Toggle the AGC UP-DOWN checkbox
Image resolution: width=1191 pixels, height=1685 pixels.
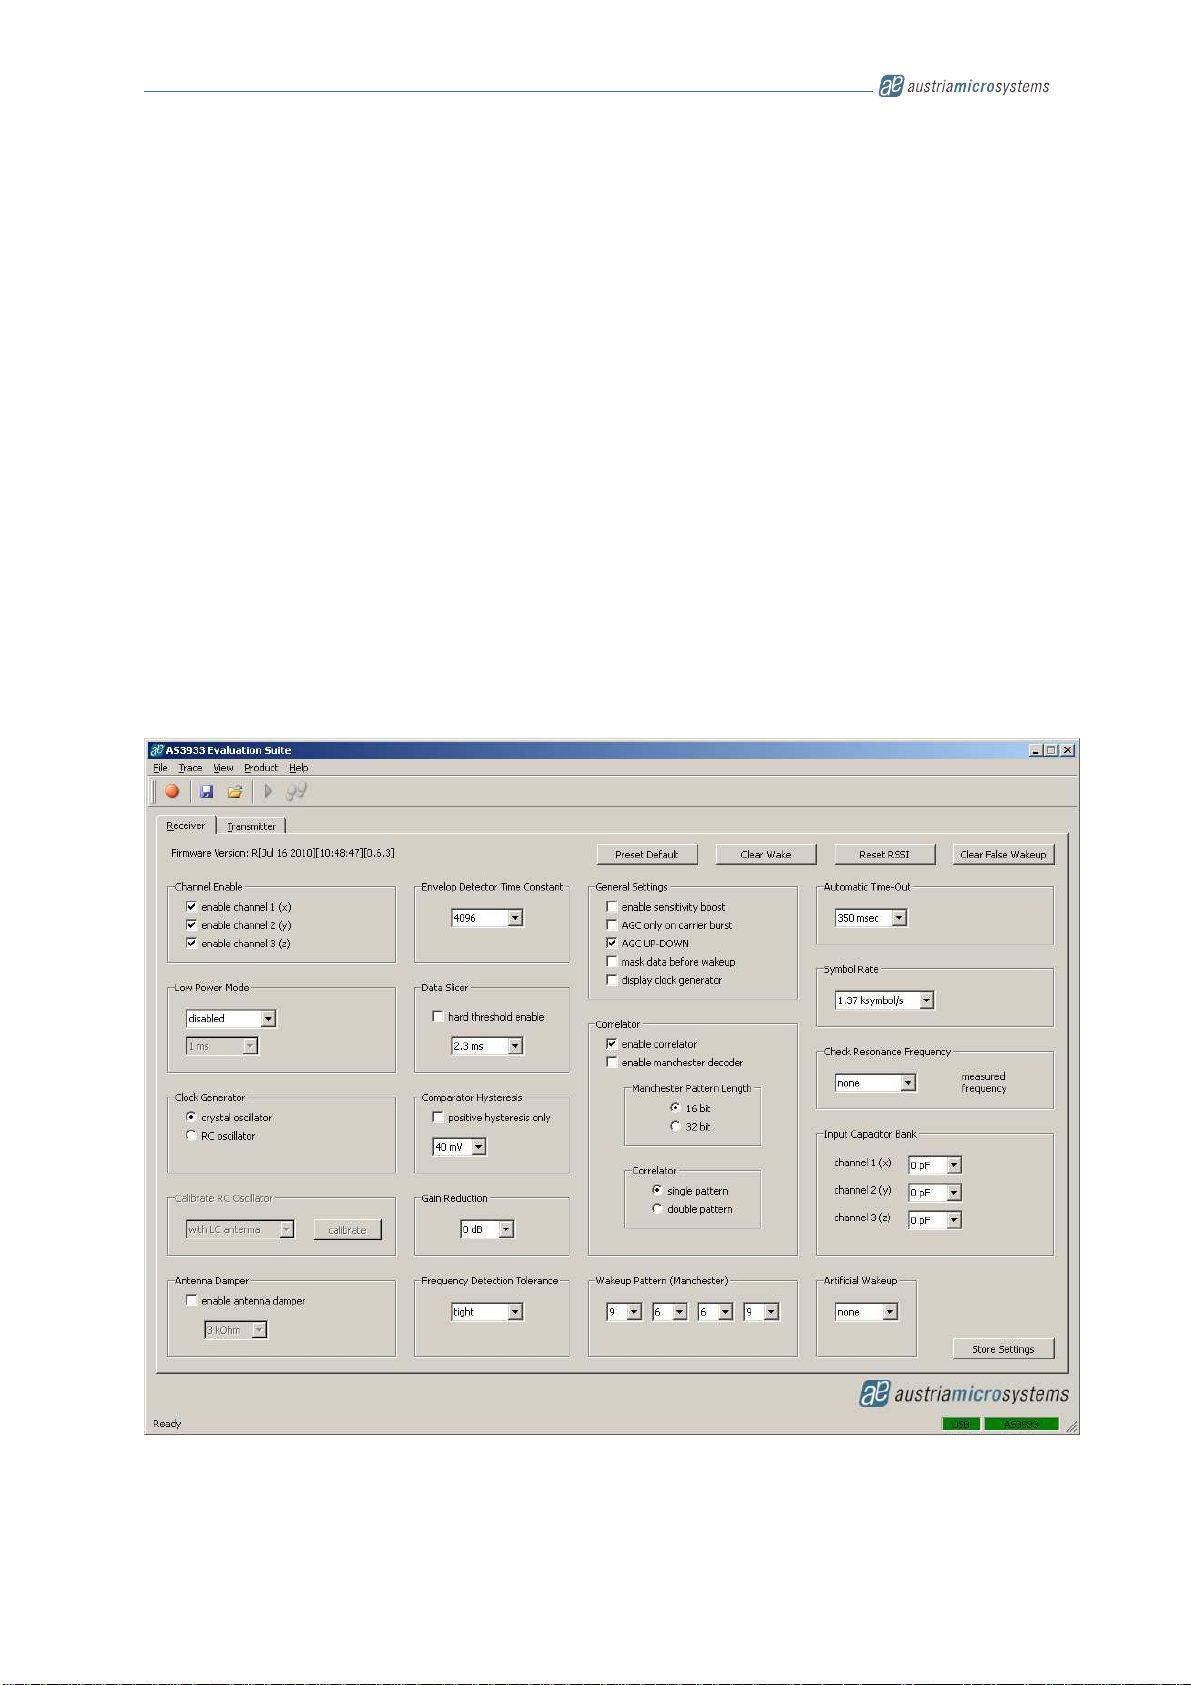point(612,943)
